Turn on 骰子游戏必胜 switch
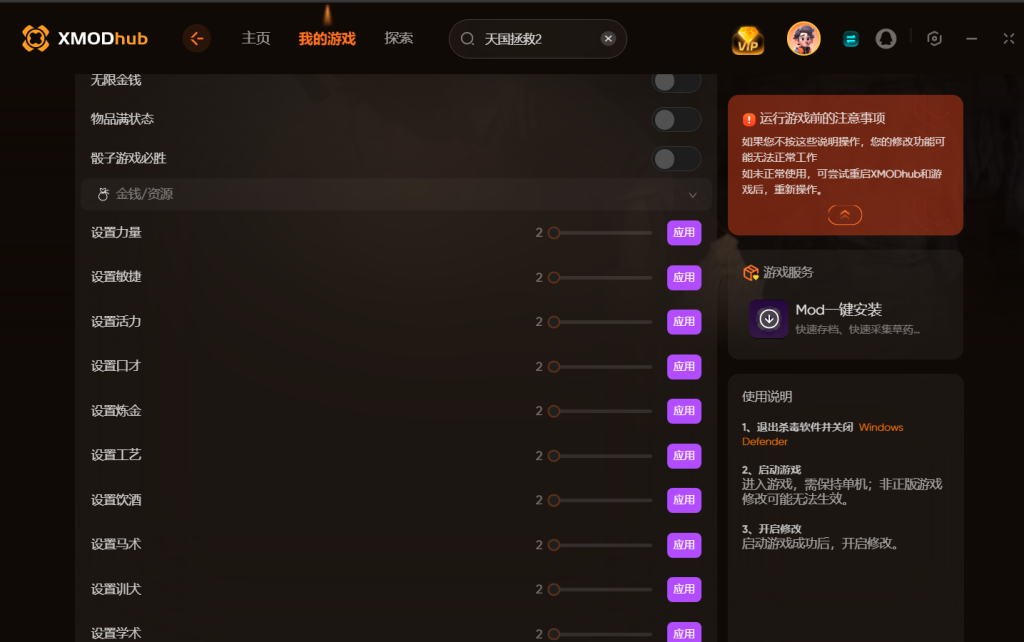Viewport: 1024px width, 642px height. [x=676, y=159]
